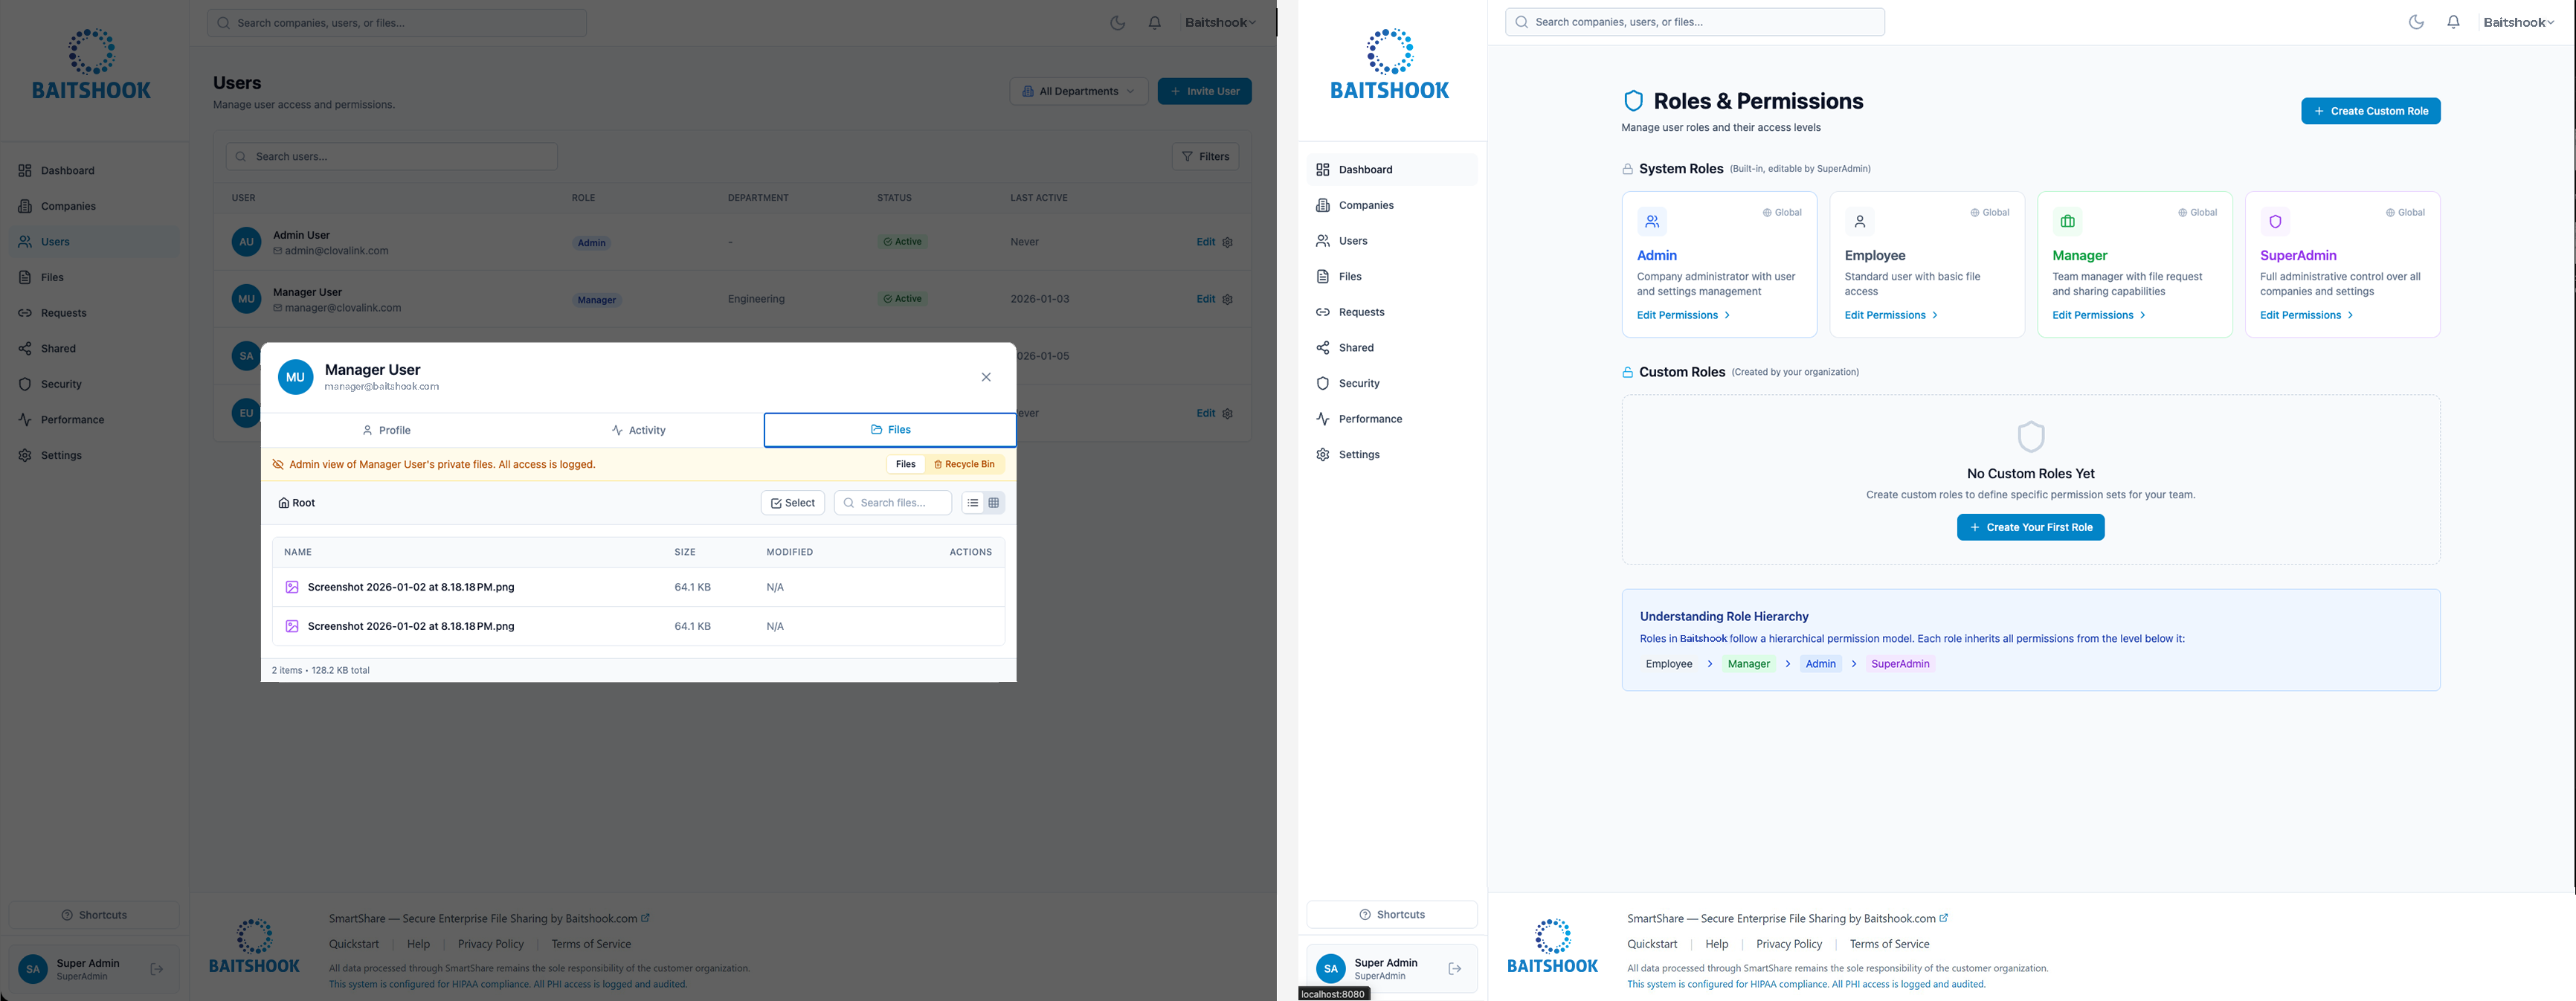Switch to the Activity tab
This screenshot has width=2576, height=1001.
click(638, 430)
